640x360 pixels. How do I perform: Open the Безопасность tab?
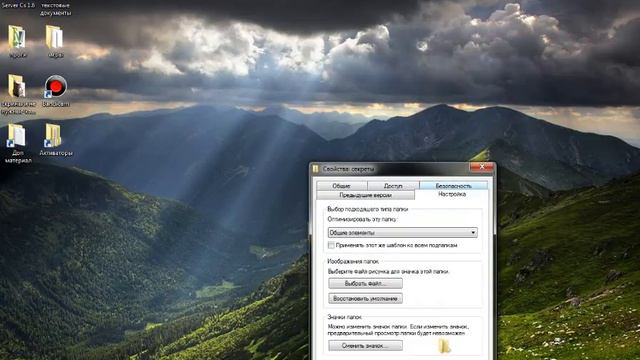coord(453,186)
